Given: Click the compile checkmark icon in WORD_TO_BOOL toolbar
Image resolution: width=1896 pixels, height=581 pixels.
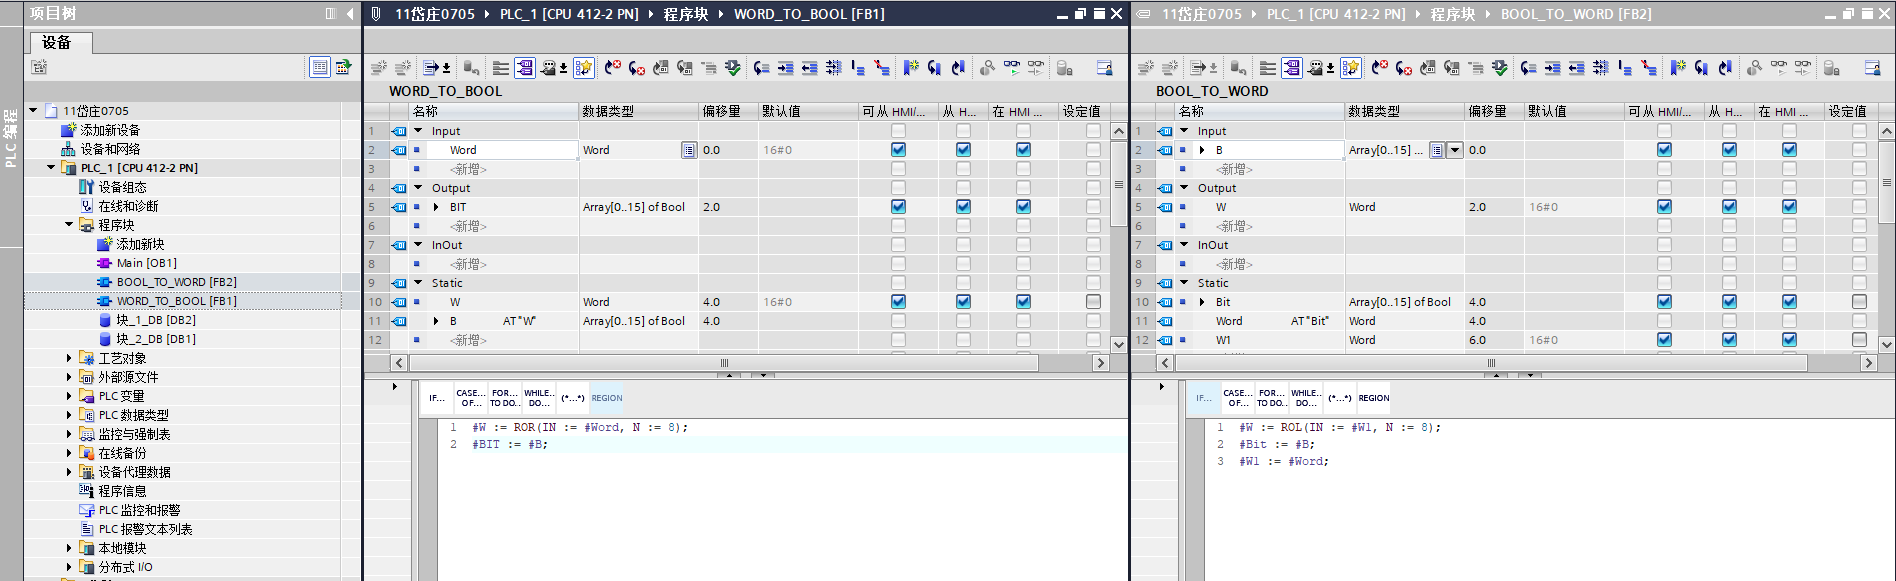Looking at the screenshot, I should [733, 68].
